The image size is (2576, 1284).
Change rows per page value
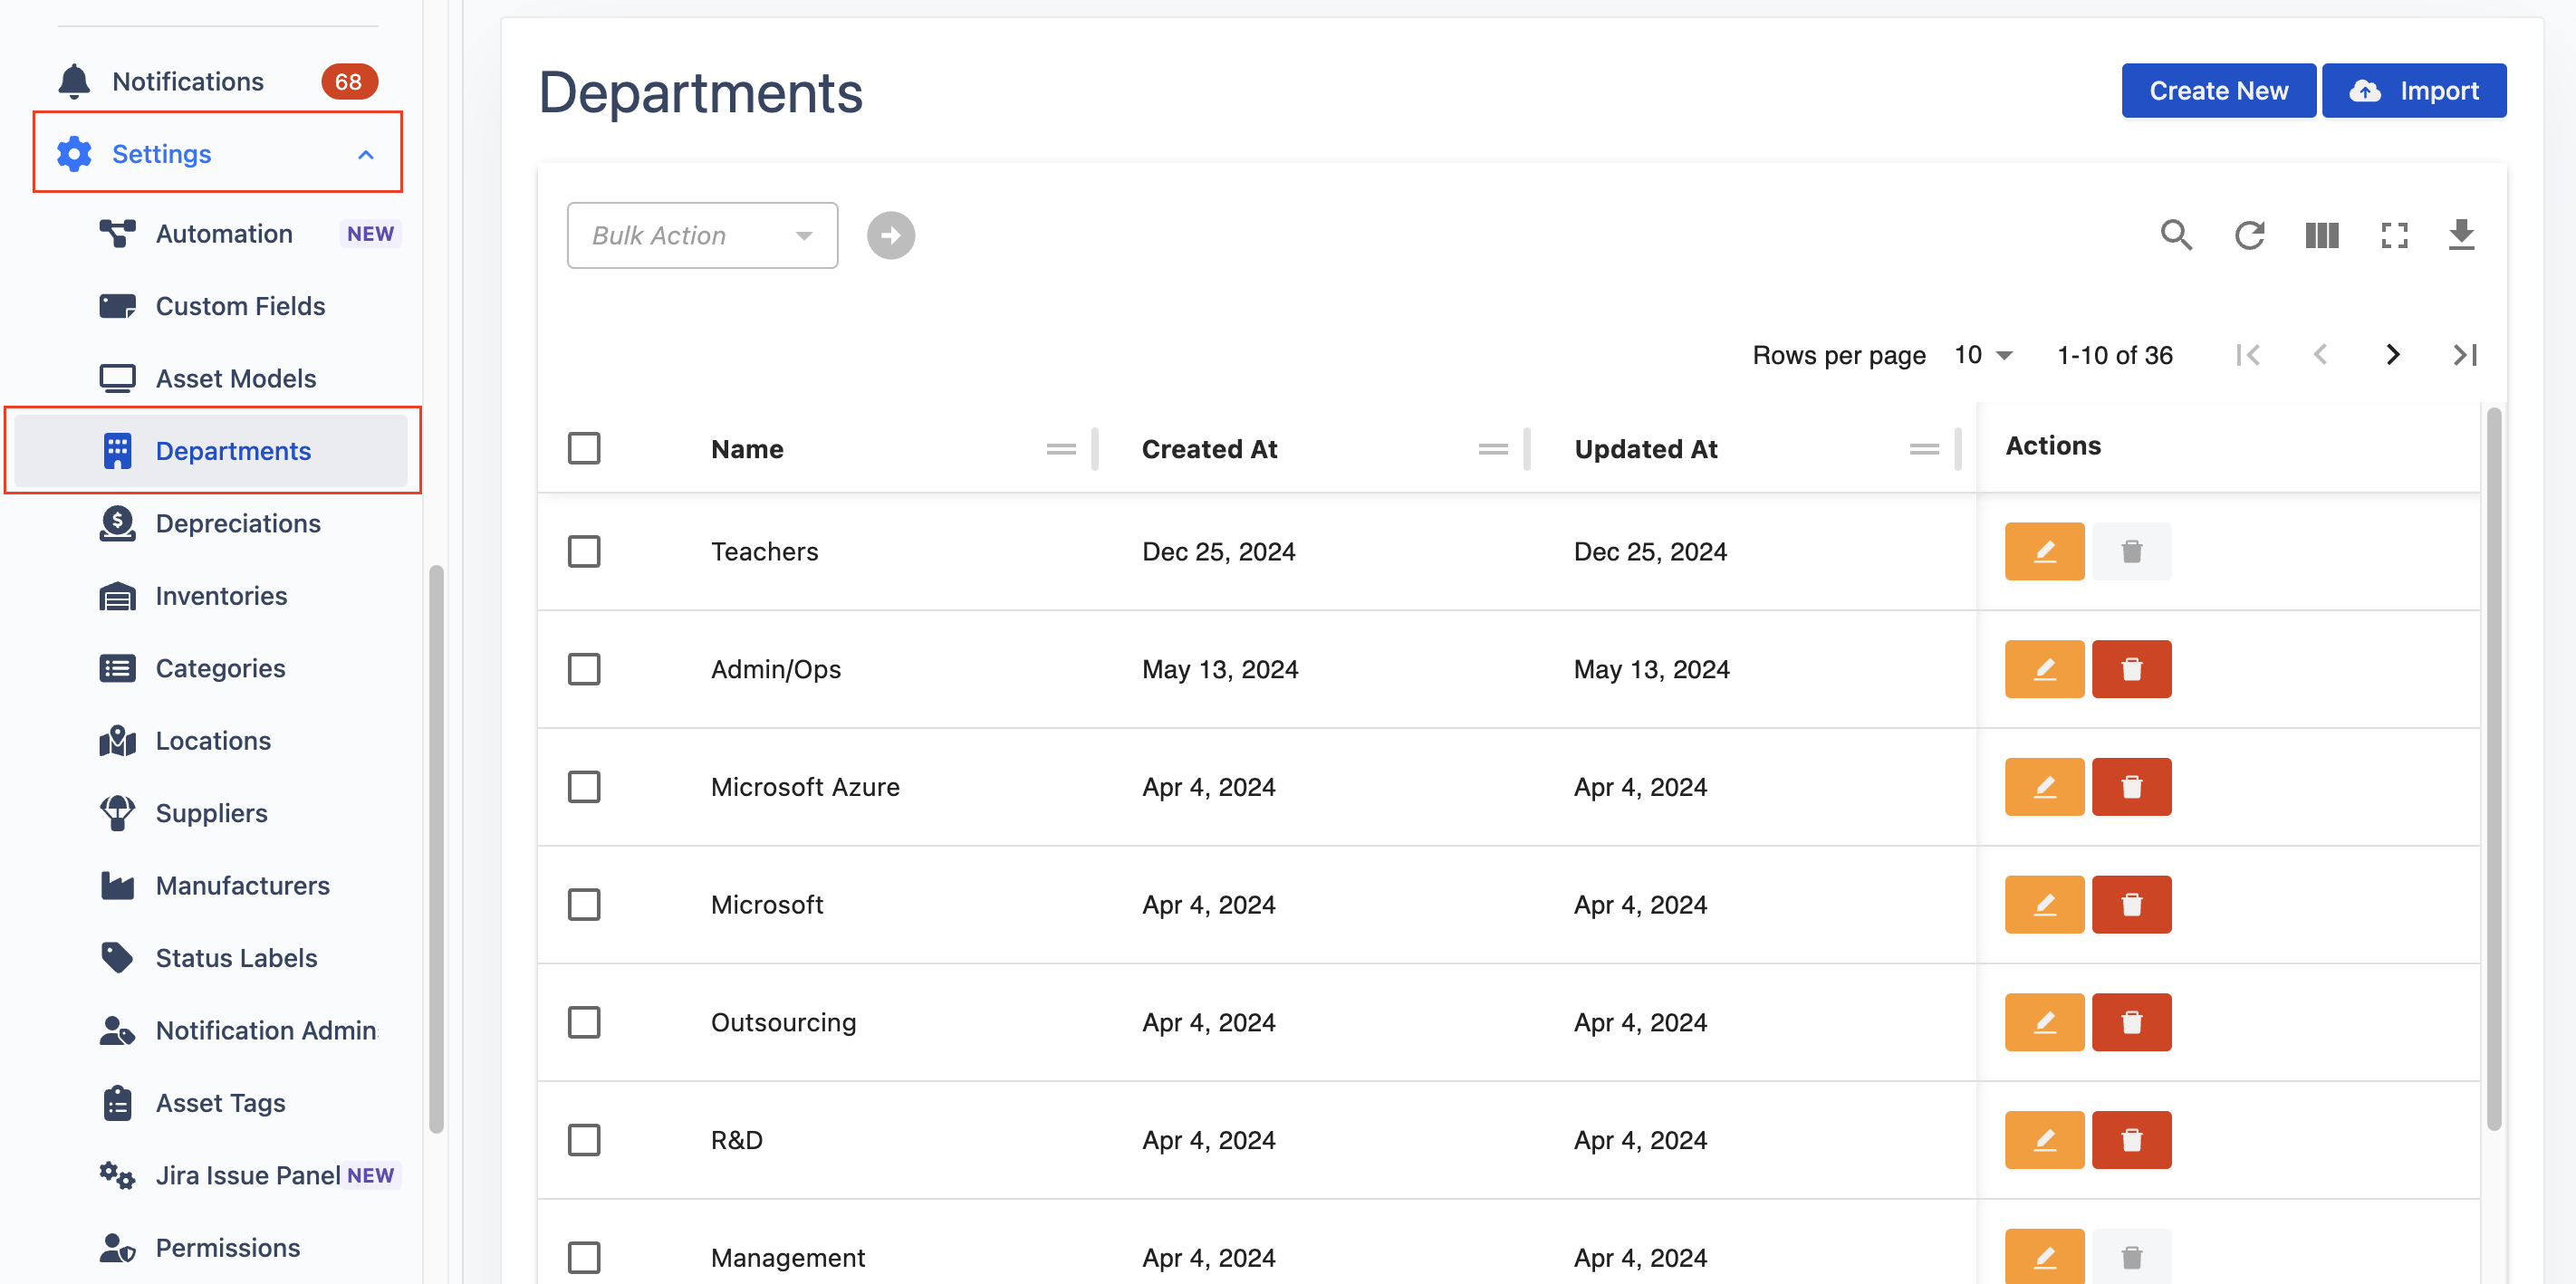coord(1983,355)
